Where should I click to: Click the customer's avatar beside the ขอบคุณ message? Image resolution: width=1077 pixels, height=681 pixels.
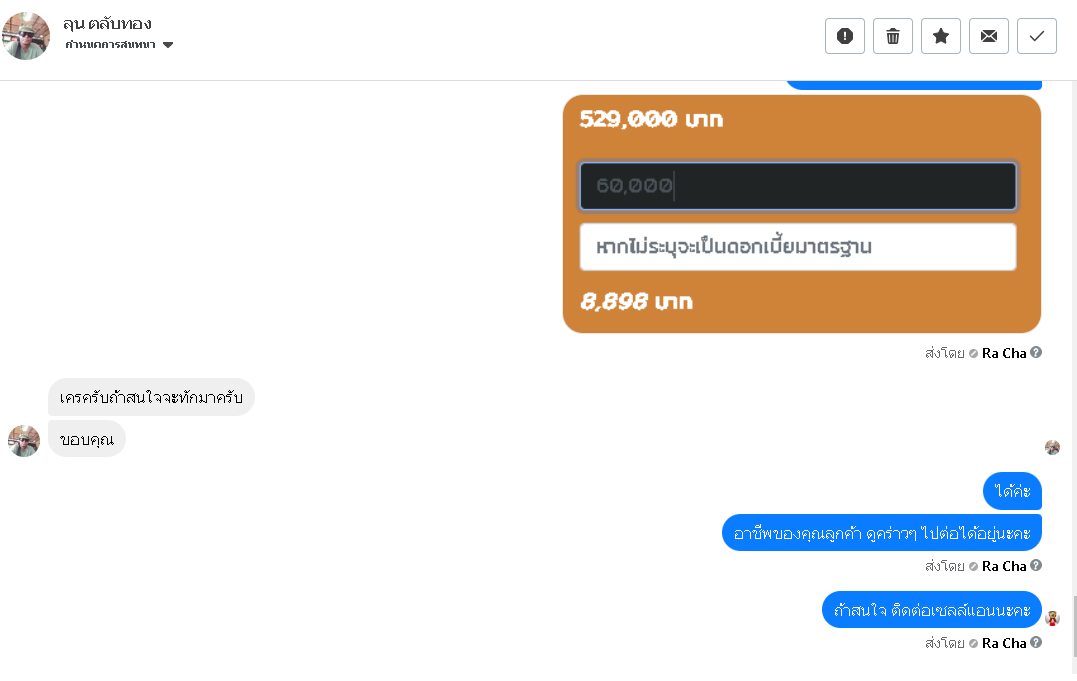24,440
